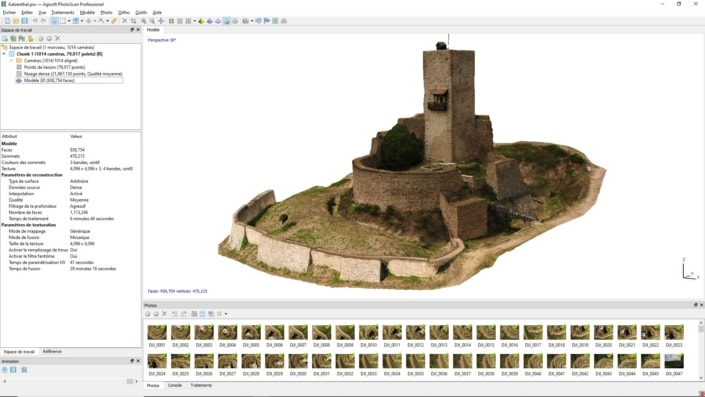Click Remove items X in workspace toolbar
Viewport: 705px width, 397px height.
(x=58, y=38)
